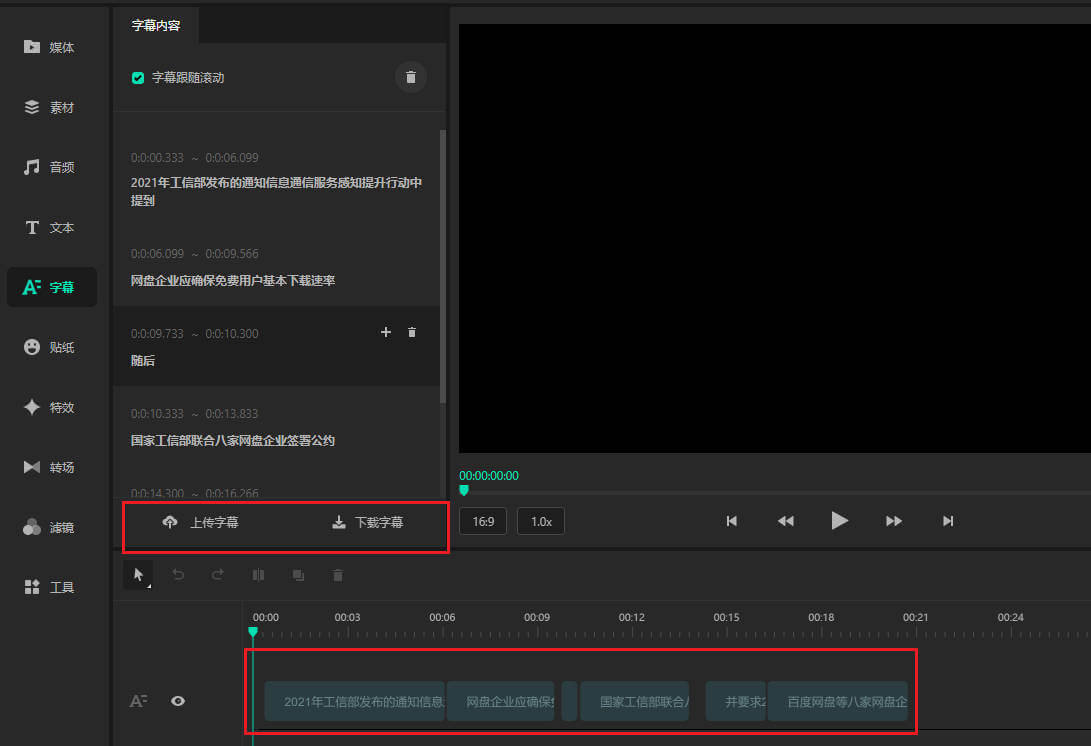The image size is (1091, 746).
Task: Select timeline clip 百度网盘等八家网盘企
Action: [x=838, y=701]
